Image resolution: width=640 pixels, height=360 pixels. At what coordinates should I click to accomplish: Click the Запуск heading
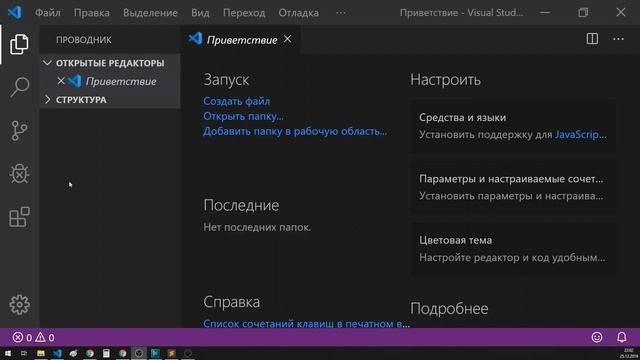pos(226,80)
